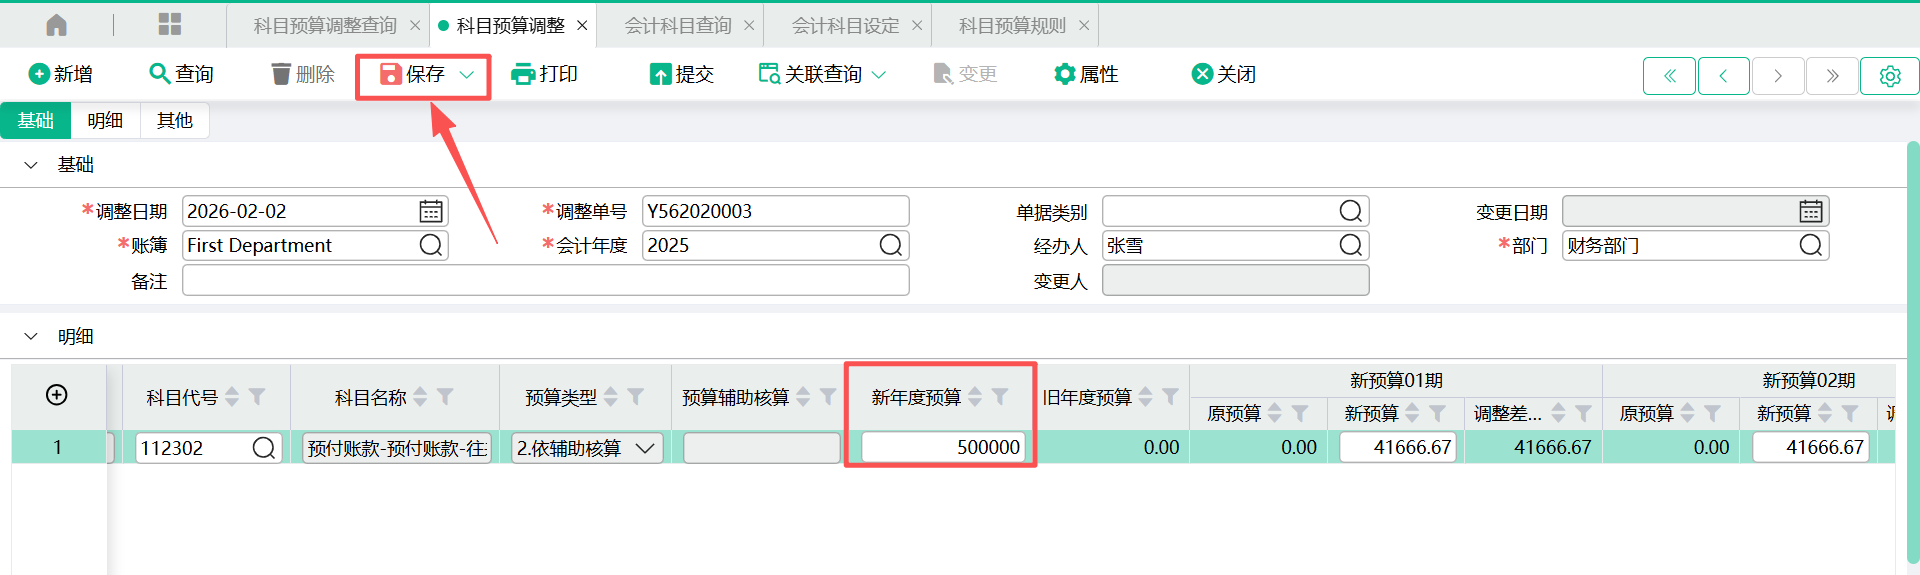The height and width of the screenshot is (575, 1920).
Task: Collapse the 明细 section chevron
Action: 31,337
